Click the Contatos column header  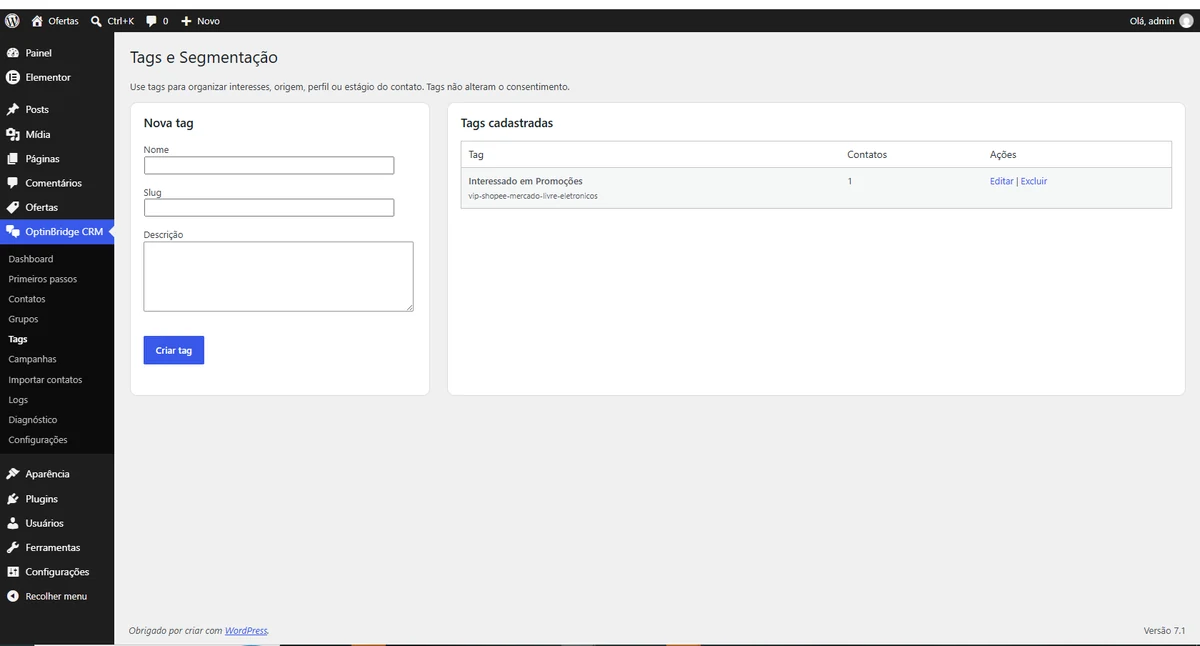[867, 155]
